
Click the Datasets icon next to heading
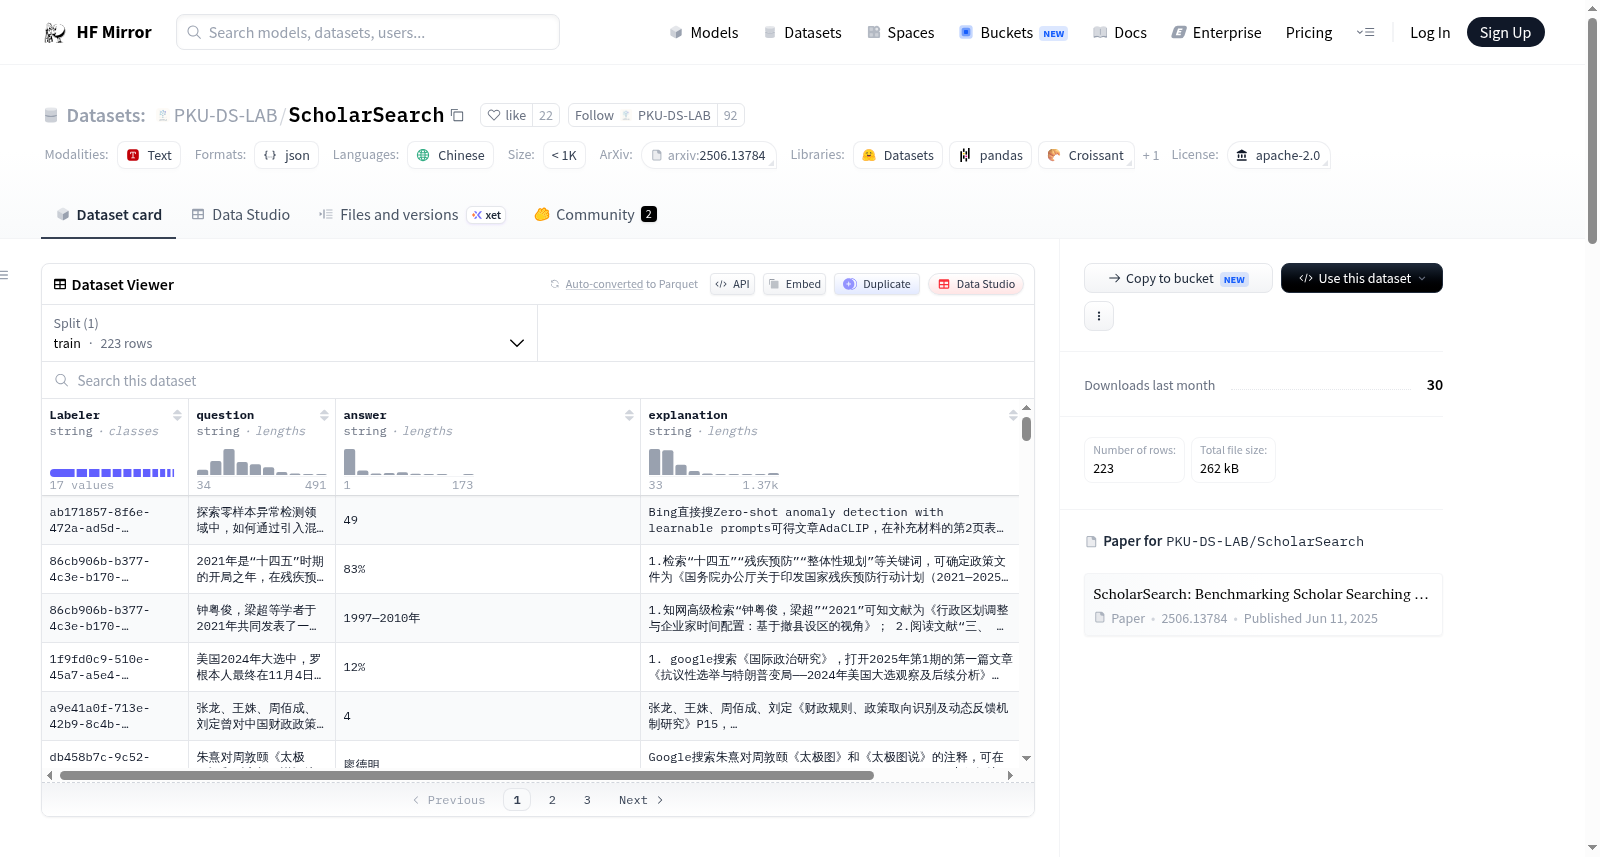[x=51, y=115]
